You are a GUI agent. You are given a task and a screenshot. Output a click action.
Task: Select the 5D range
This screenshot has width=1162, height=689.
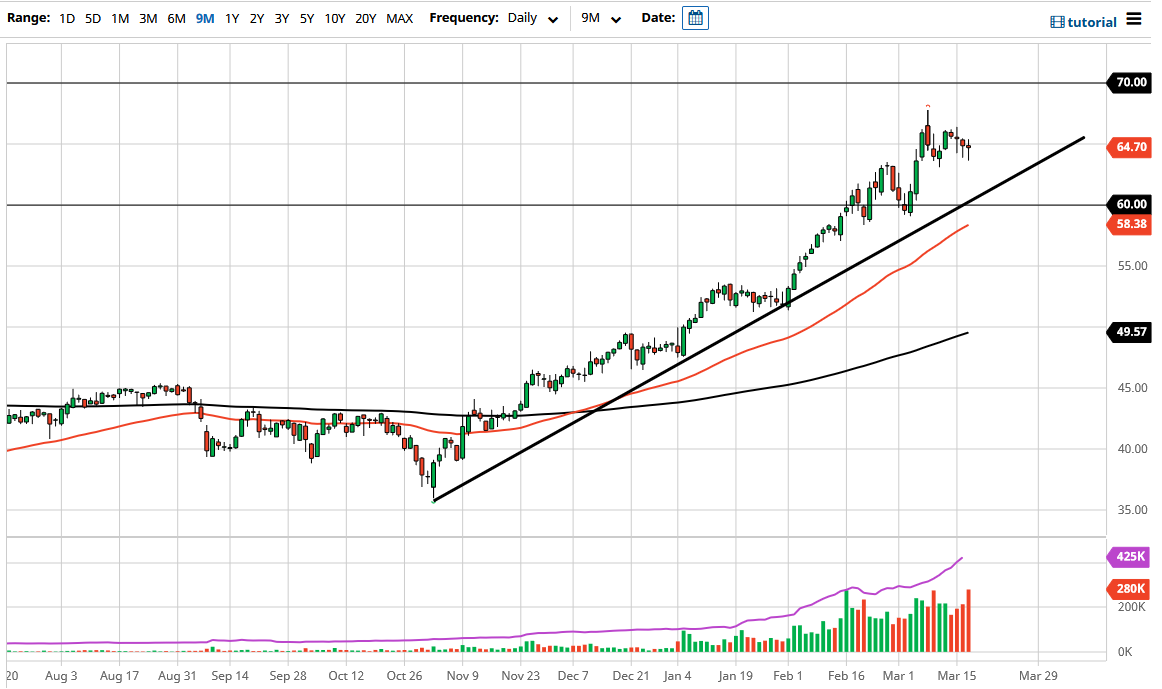[x=93, y=17]
